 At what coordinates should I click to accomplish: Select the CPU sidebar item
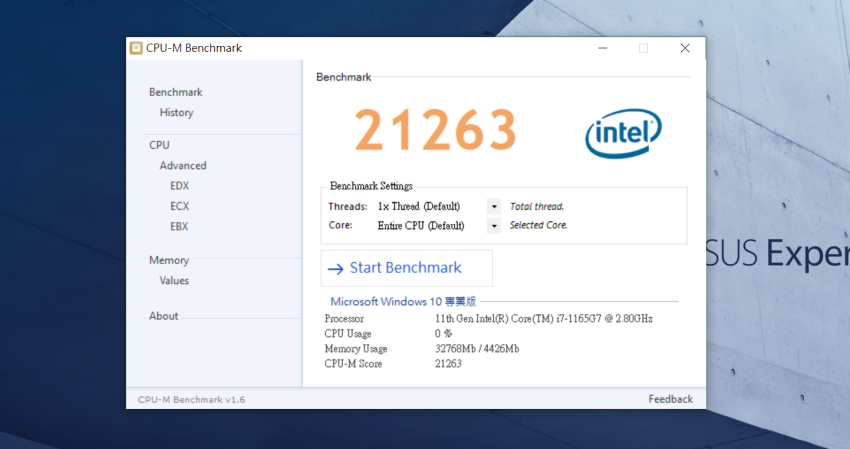point(159,145)
